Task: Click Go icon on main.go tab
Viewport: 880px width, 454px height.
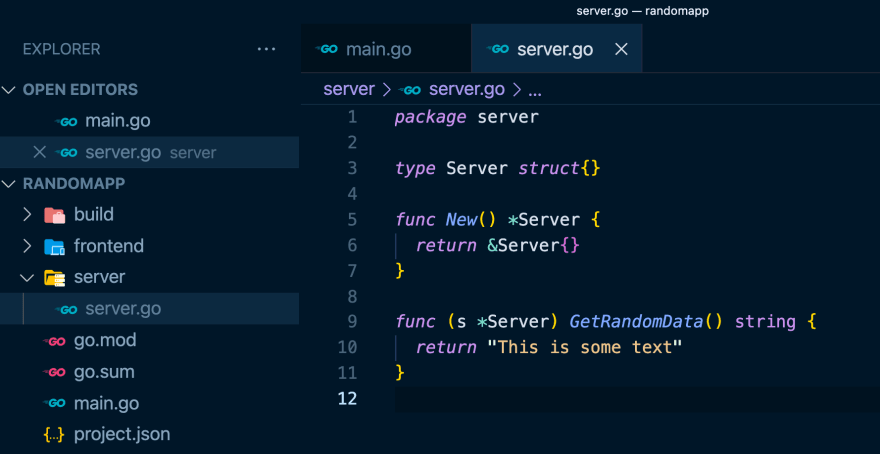Action: [x=326, y=49]
